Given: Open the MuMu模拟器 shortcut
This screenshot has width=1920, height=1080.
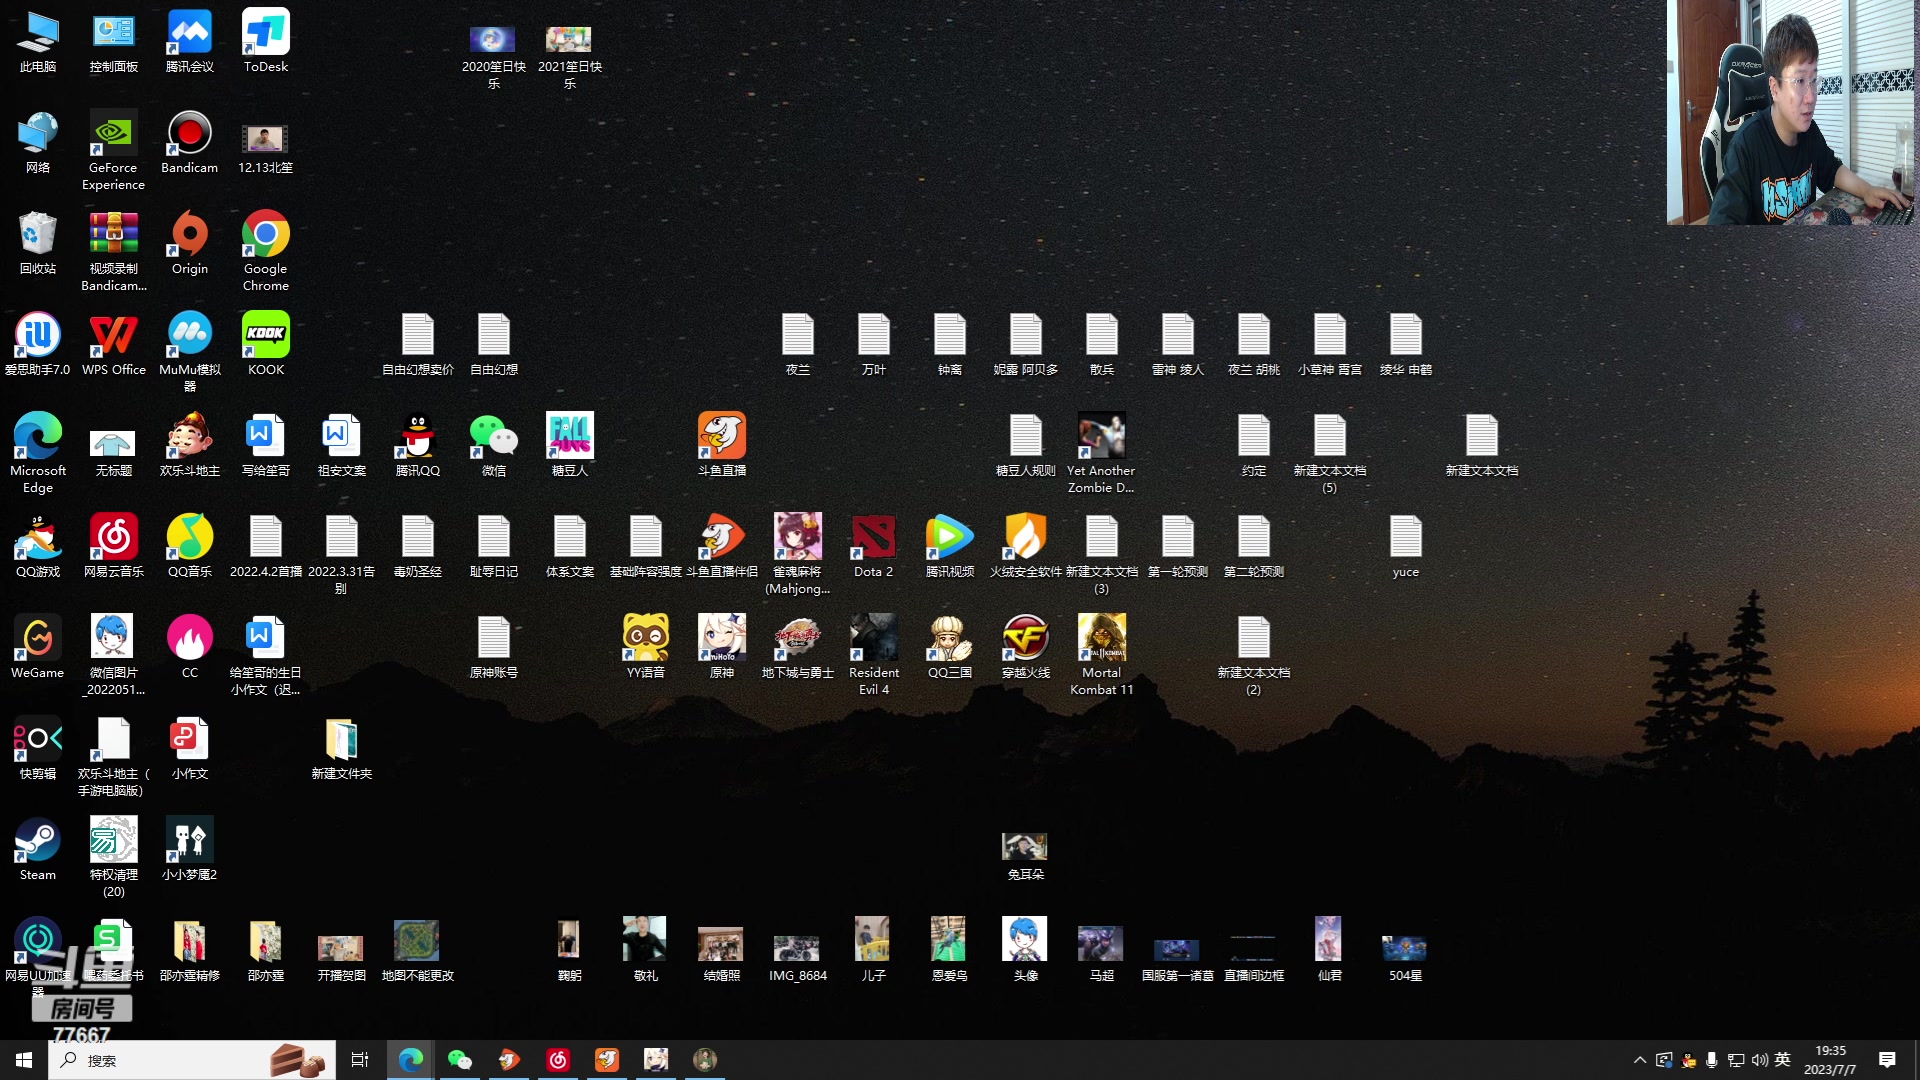Looking at the screenshot, I should (x=190, y=351).
